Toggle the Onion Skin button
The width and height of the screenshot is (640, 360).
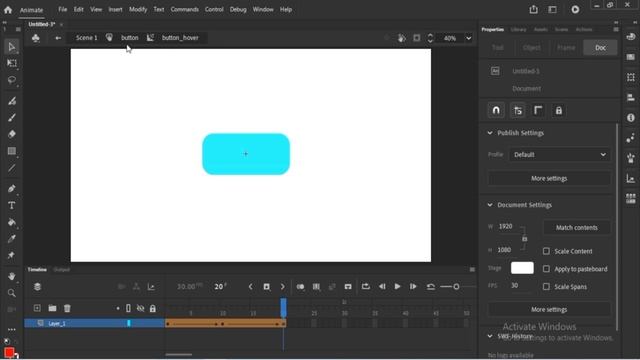pos(300,287)
